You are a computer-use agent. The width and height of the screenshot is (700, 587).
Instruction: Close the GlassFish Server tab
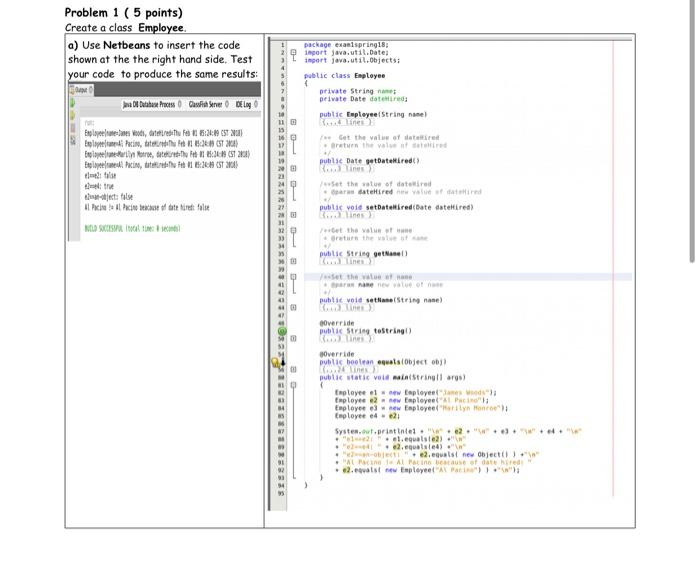click(x=227, y=104)
